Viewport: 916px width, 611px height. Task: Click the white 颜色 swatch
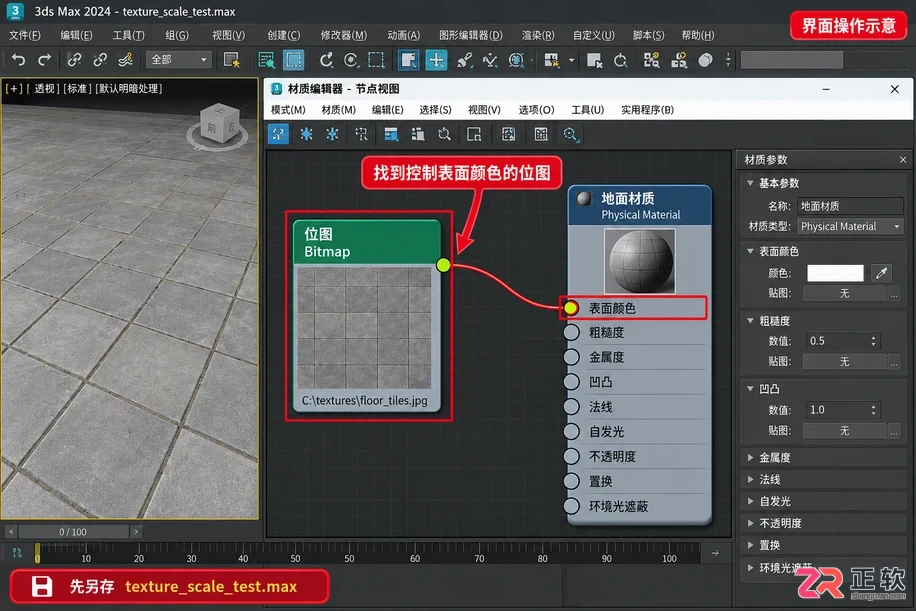tap(835, 273)
